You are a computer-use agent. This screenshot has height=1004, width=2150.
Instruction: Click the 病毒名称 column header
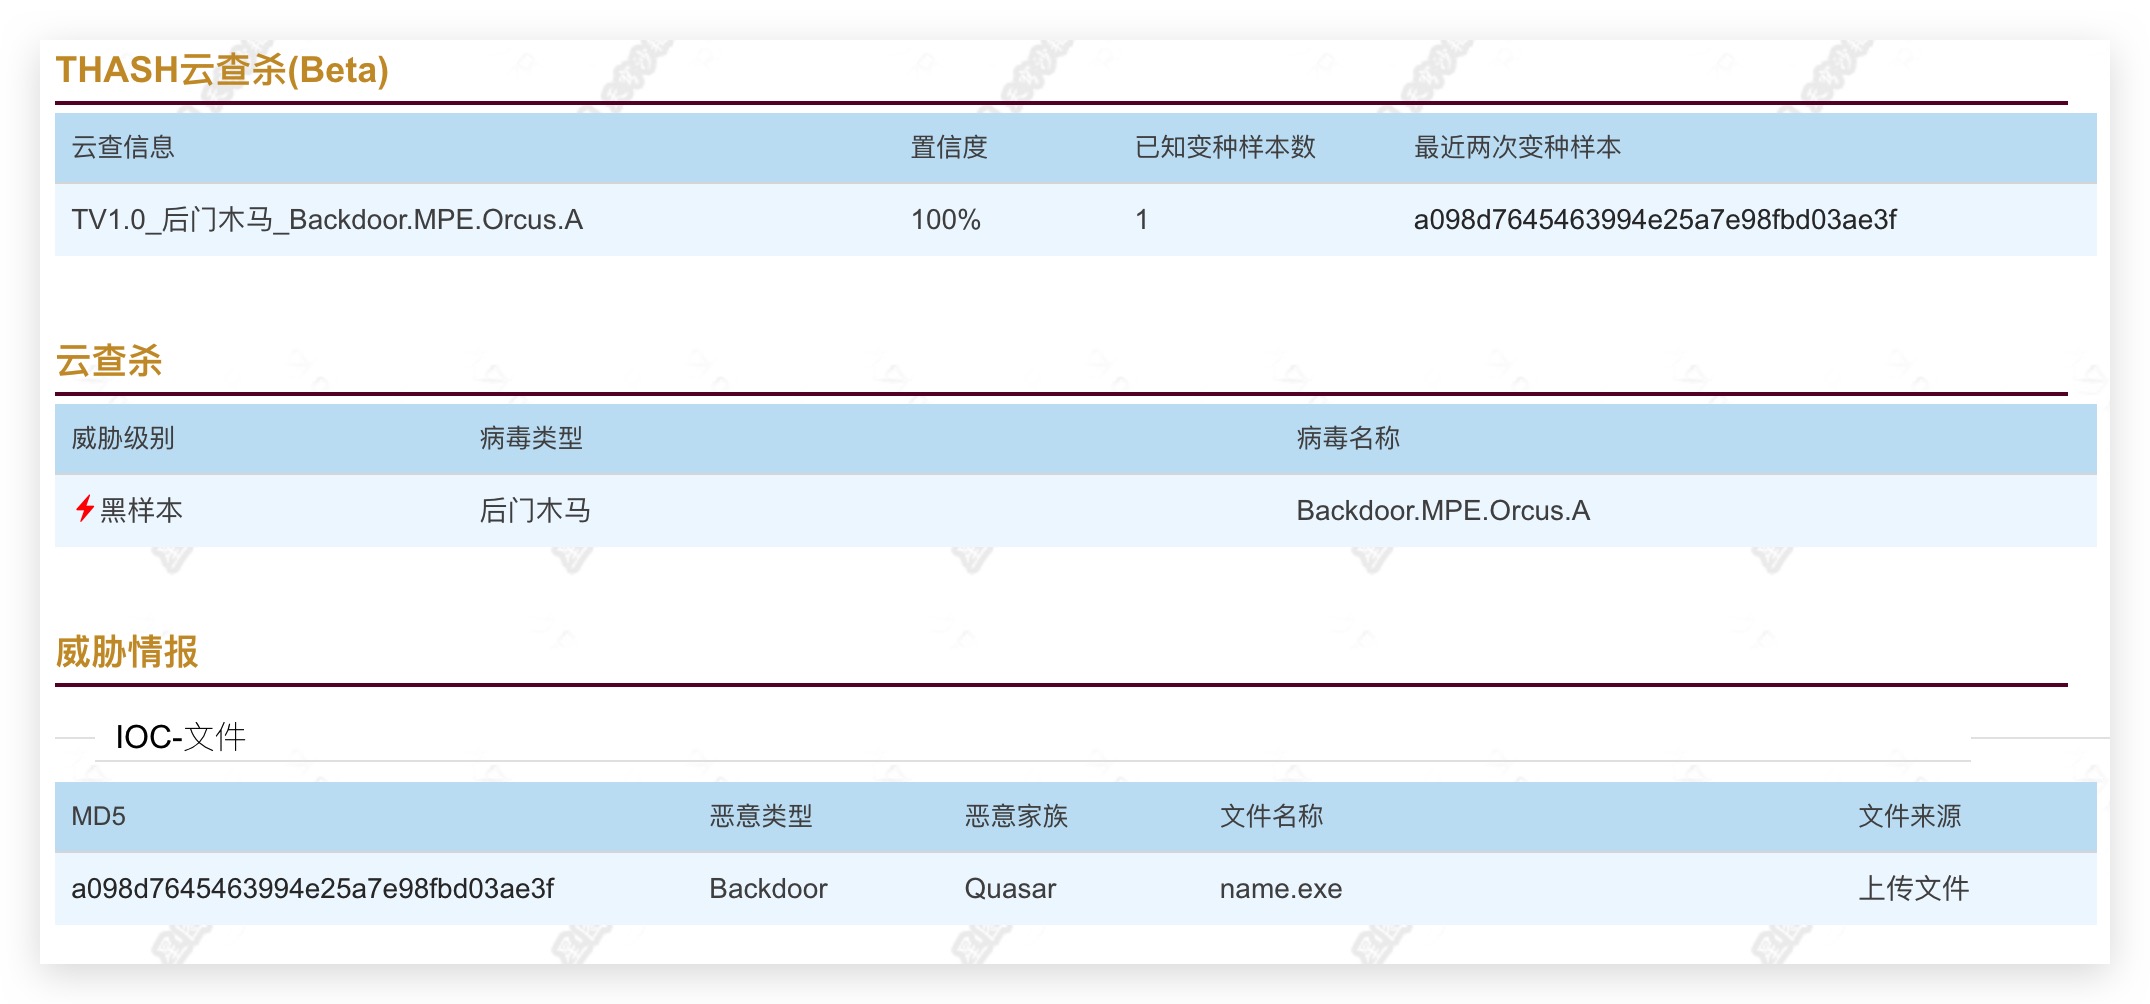[x=1348, y=438]
